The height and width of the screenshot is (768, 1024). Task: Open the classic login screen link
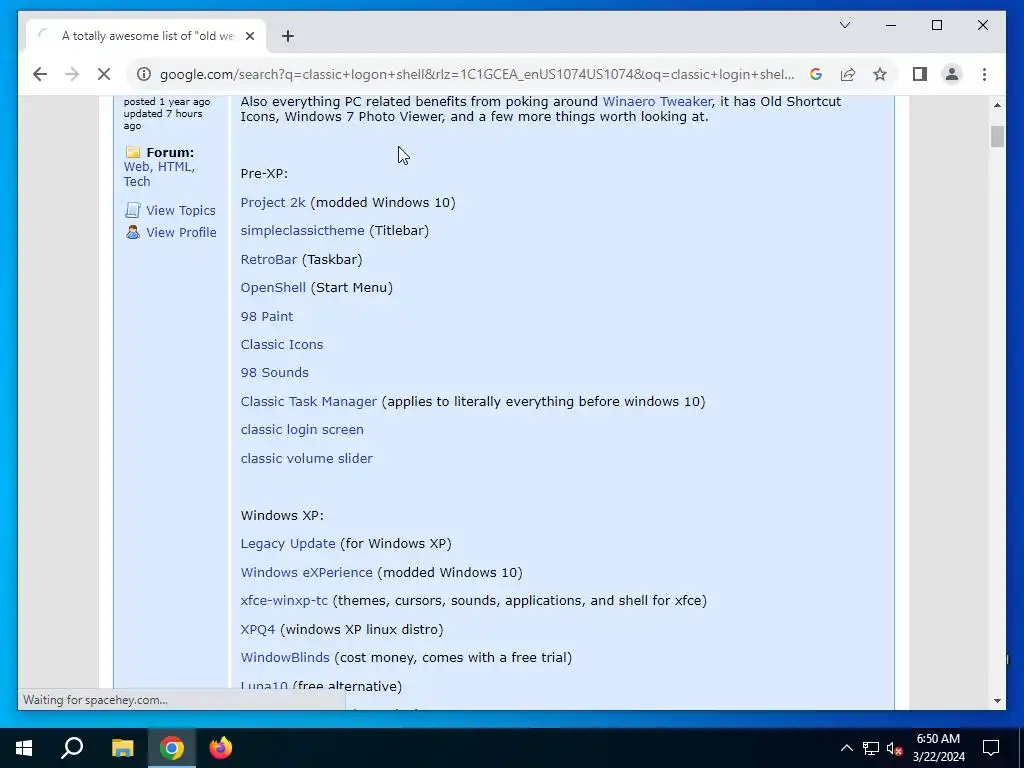(302, 430)
